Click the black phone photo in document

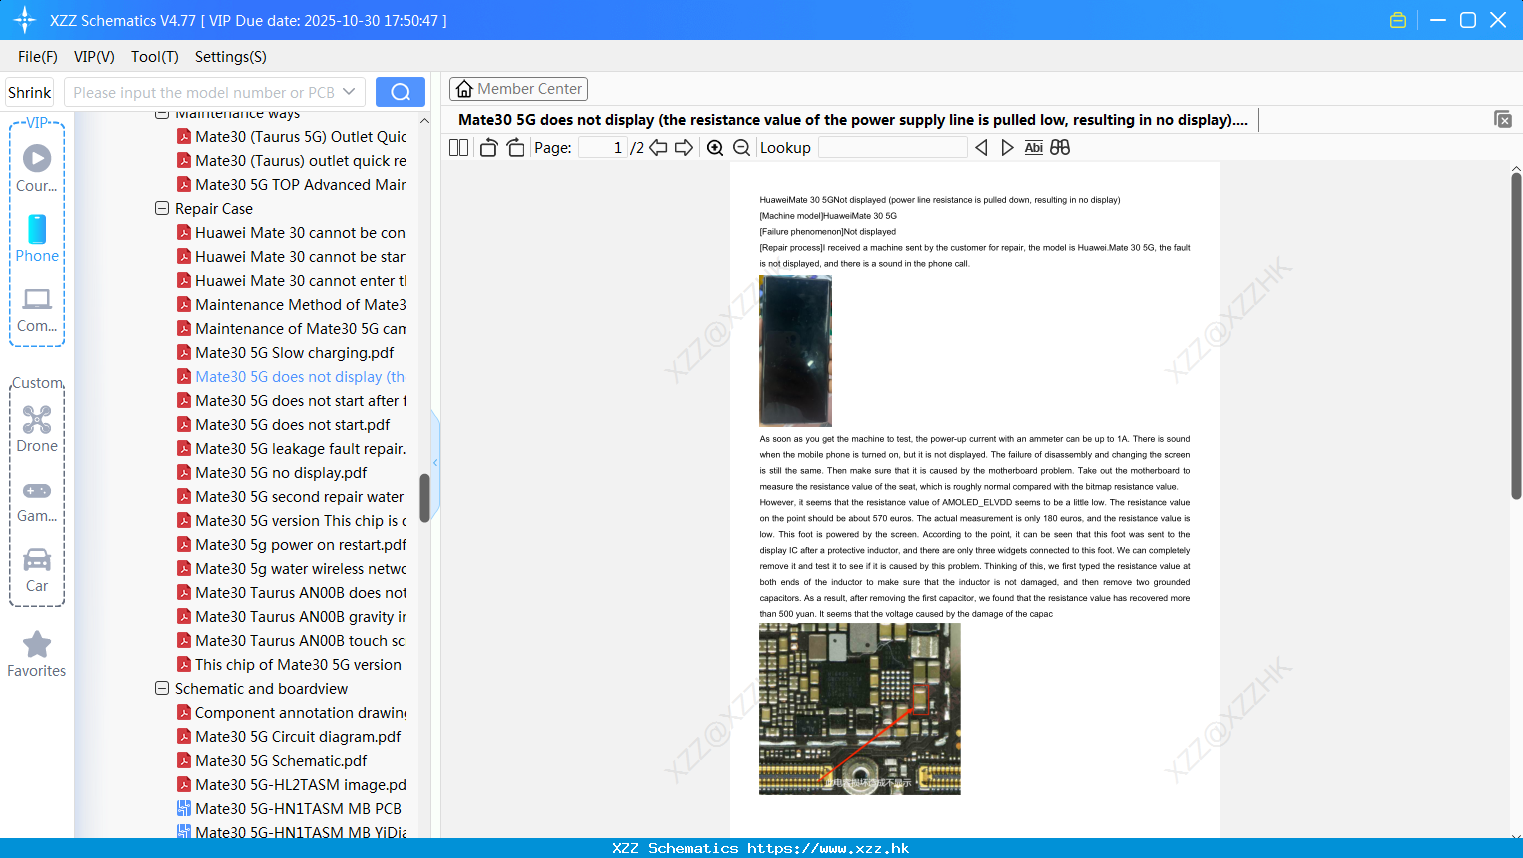point(795,351)
